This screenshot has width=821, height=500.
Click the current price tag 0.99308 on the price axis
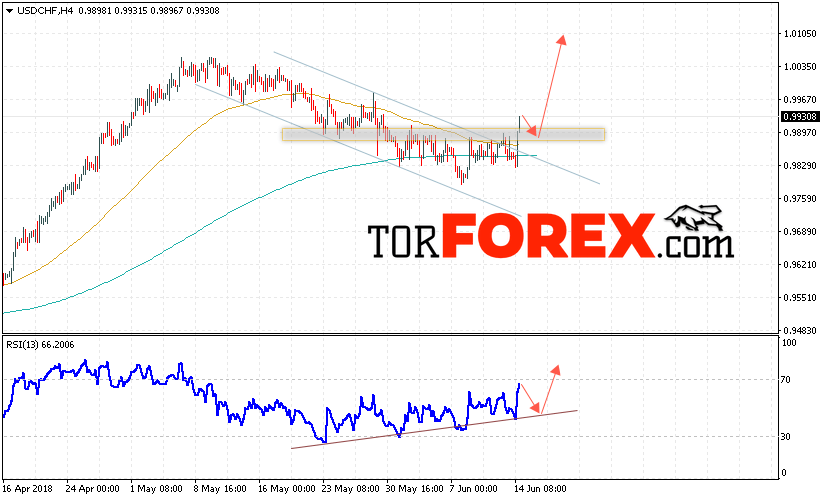pos(800,116)
